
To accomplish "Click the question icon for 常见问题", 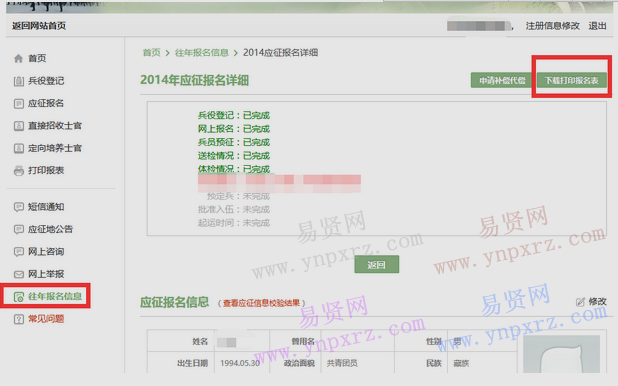I will 19,319.
